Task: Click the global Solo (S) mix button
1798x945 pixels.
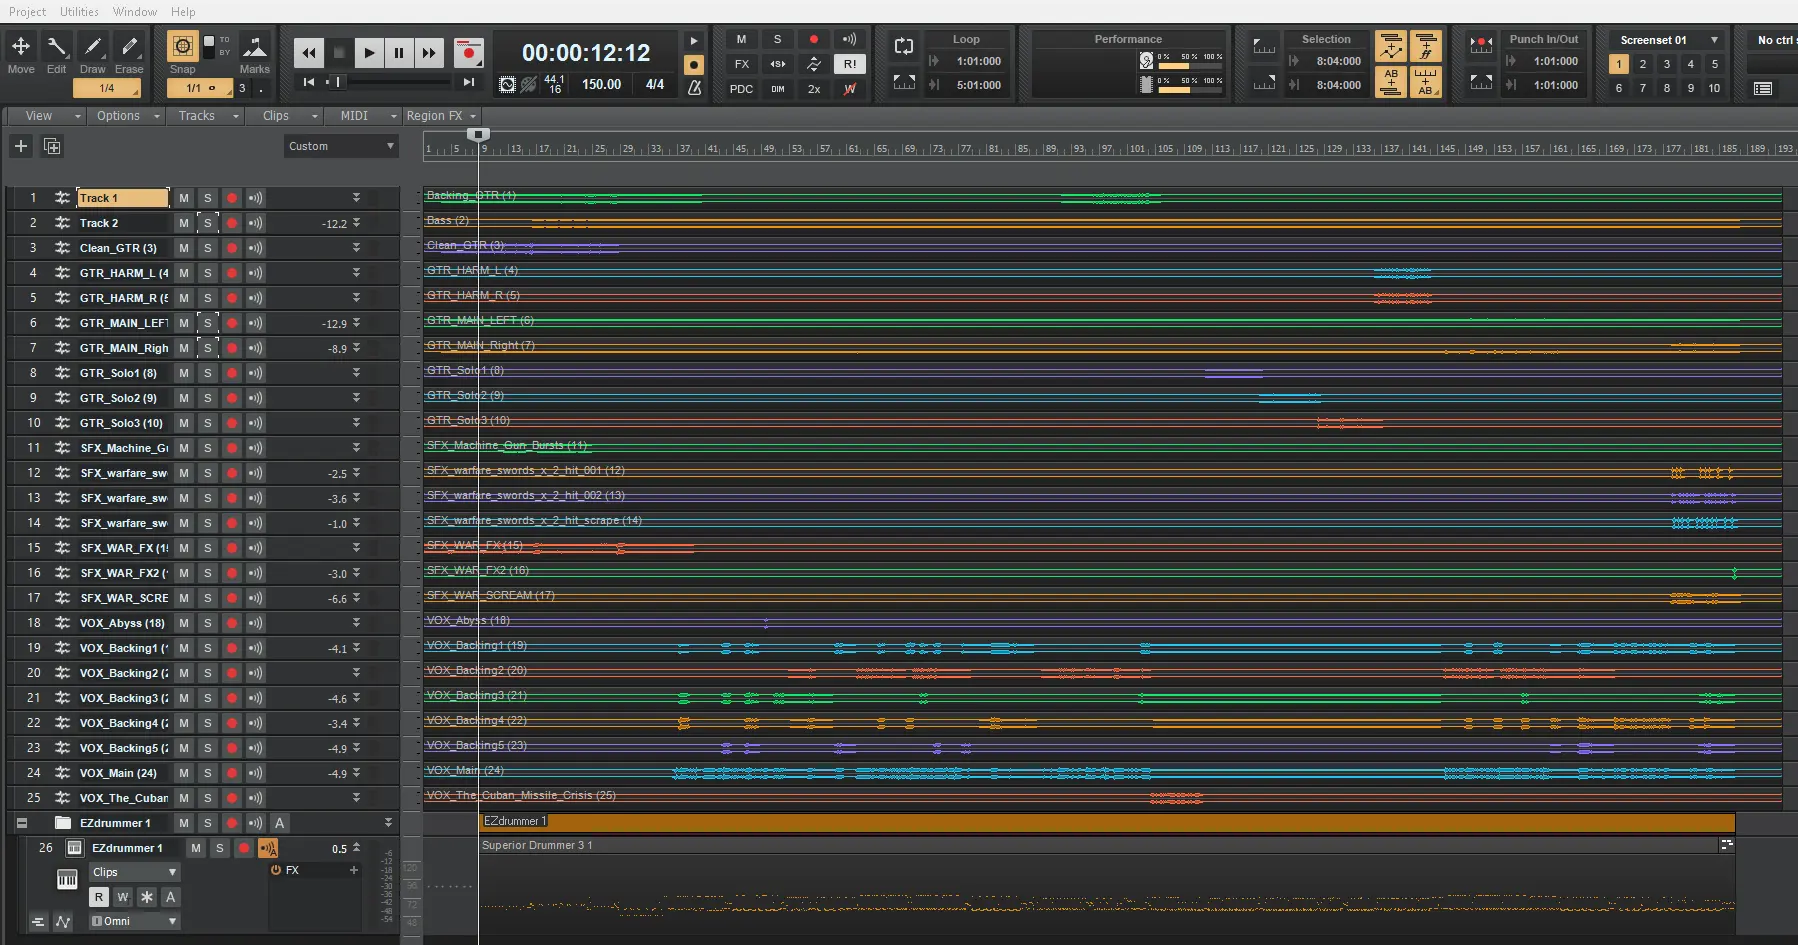Action: tap(778, 39)
